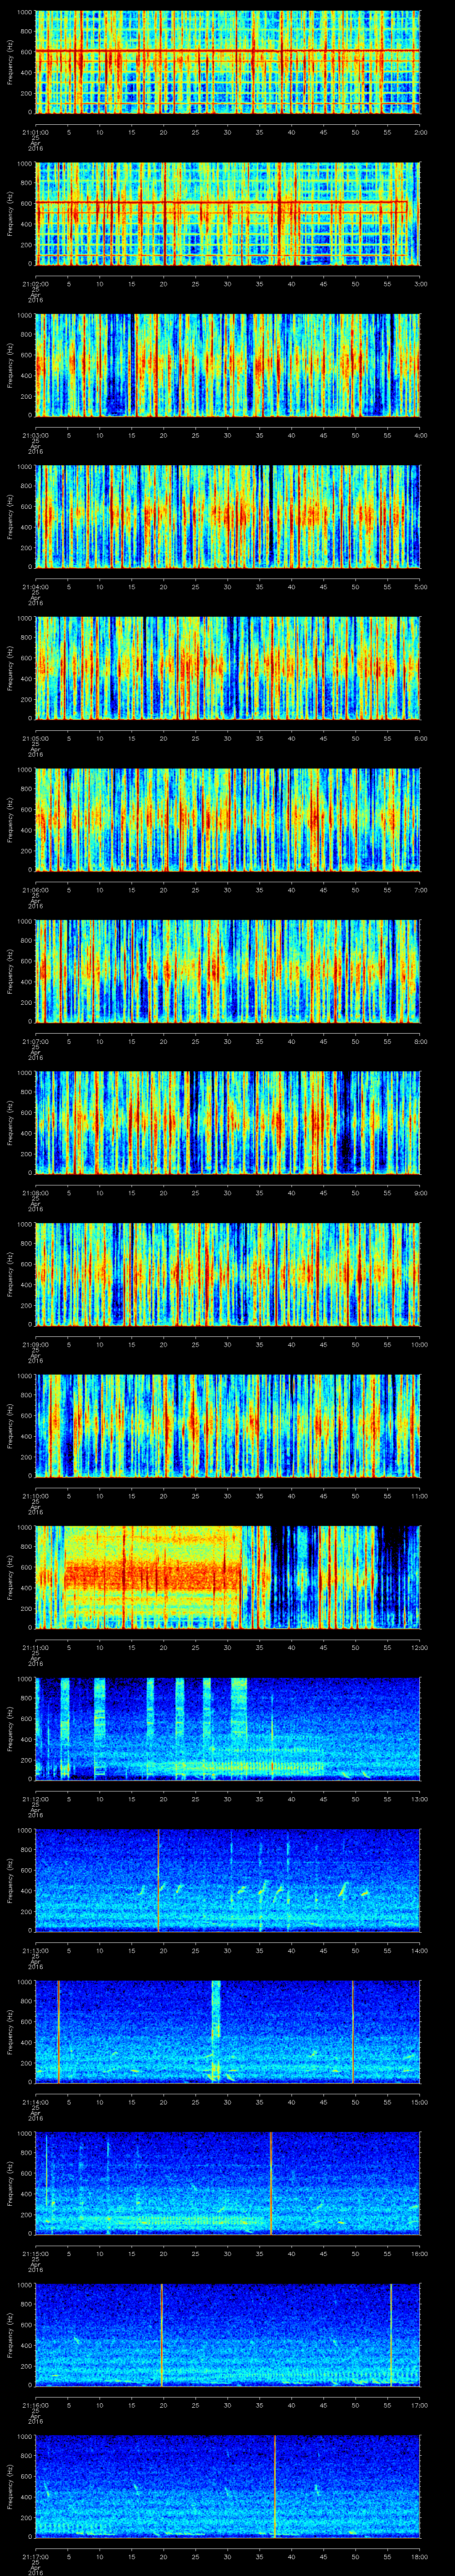
Task: Click the '21:09:00' start time label
Action: pos(35,1343)
